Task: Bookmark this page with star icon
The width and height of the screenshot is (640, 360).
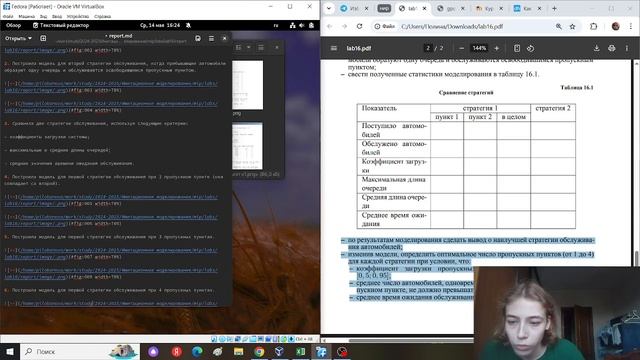Action: coord(572,26)
